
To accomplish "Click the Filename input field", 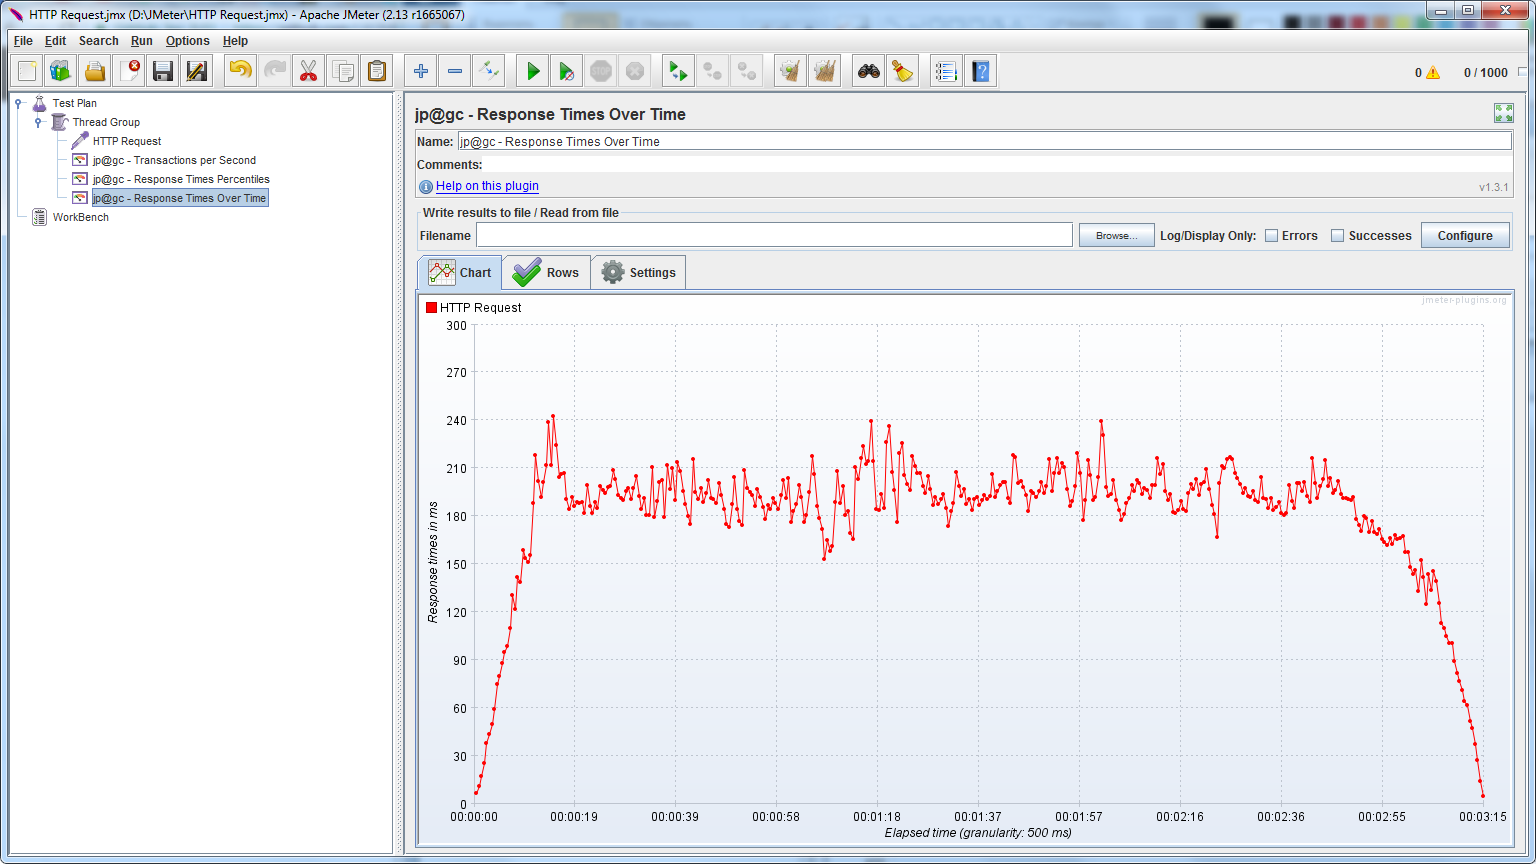I will tap(774, 236).
